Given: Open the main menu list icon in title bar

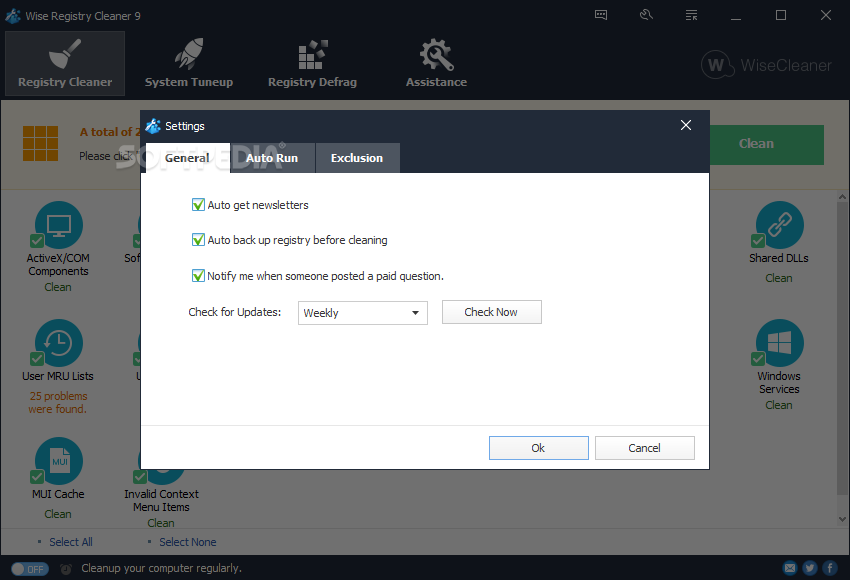Looking at the screenshot, I should pos(691,15).
